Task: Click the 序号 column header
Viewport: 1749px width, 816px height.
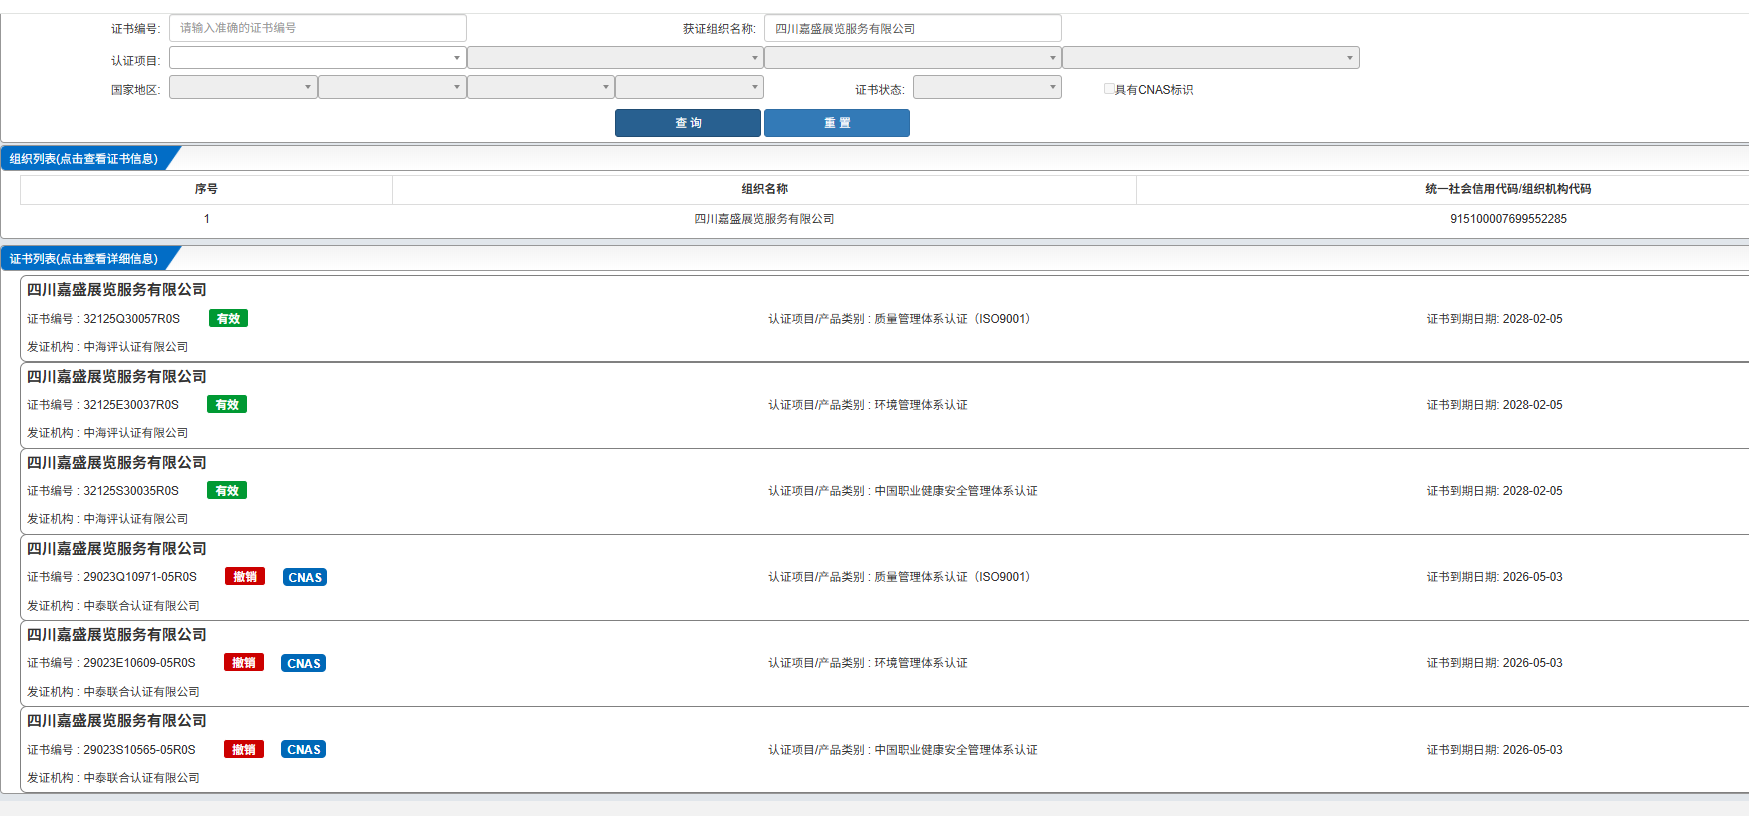Action: click(x=206, y=189)
